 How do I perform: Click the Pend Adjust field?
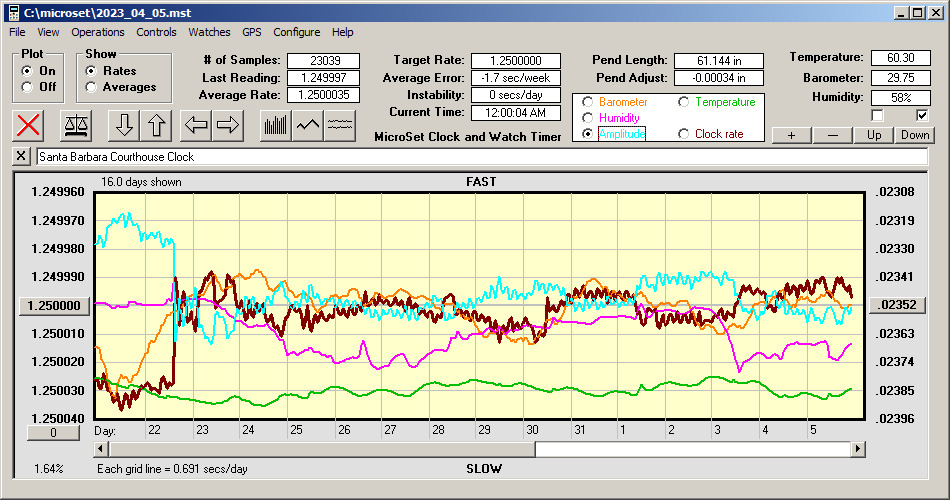719,78
